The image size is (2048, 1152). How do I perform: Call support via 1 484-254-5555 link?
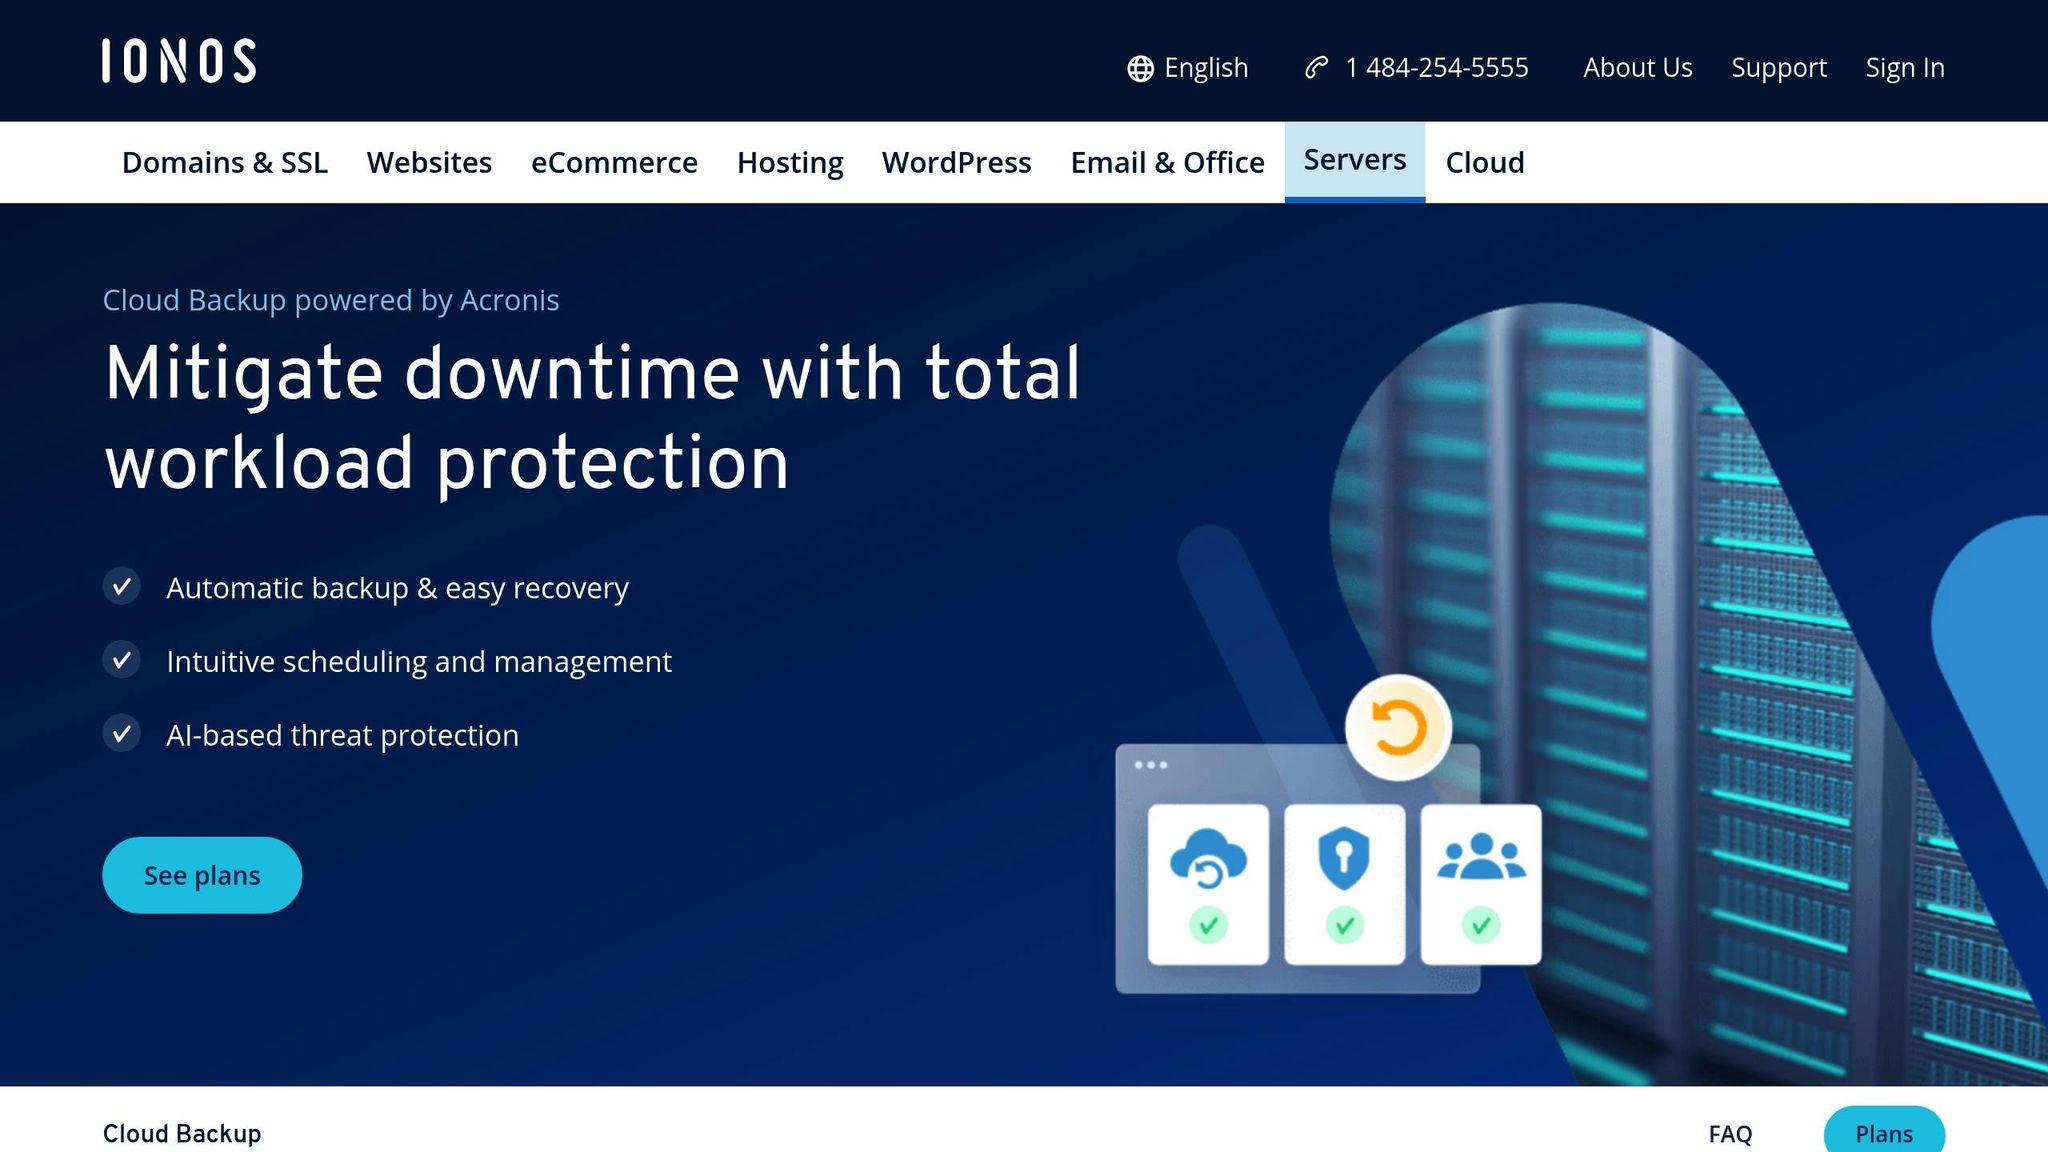(x=1437, y=68)
